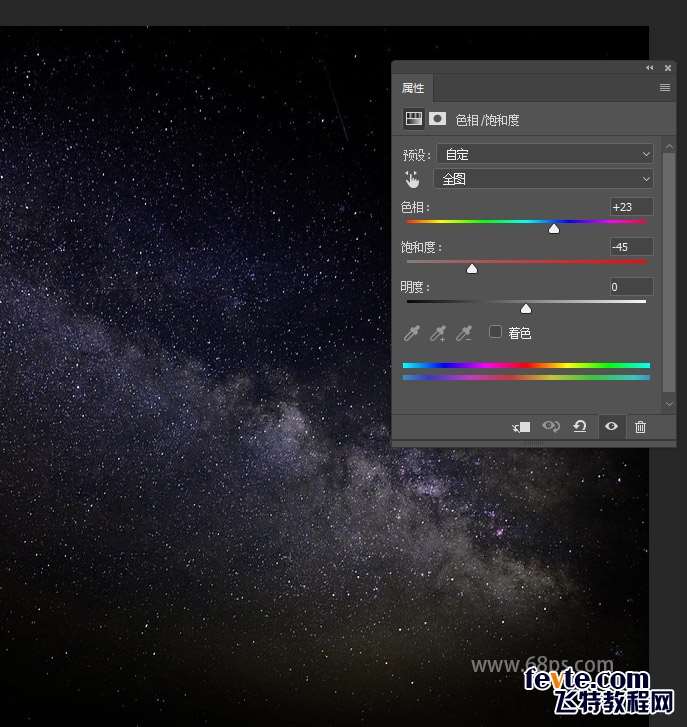Viewport: 687px width, 727px height.
Task: Delete this adjustment layer
Action: (640, 427)
